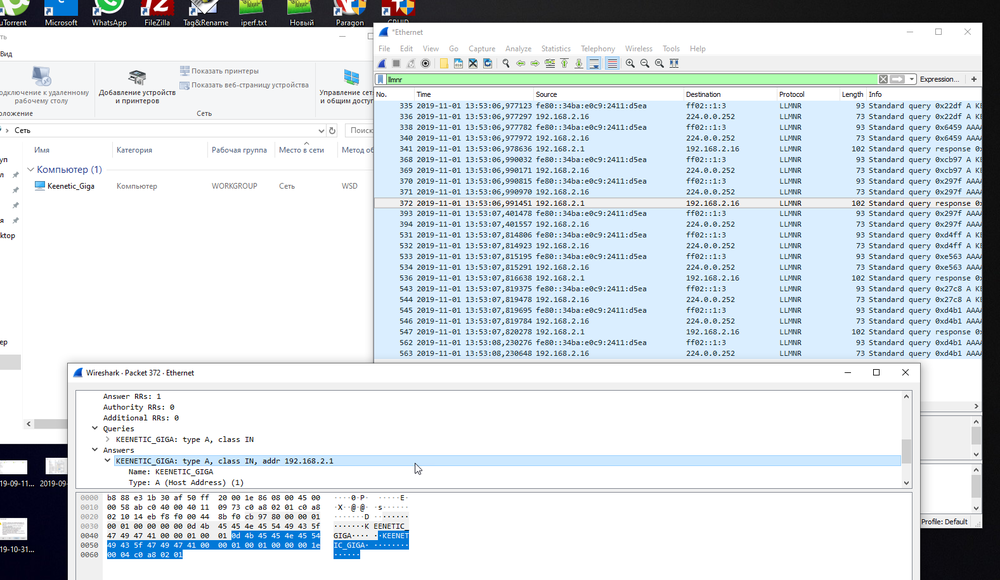Click the Profile: Default status bar entry
This screenshot has height=580, width=1000.
pos(944,522)
